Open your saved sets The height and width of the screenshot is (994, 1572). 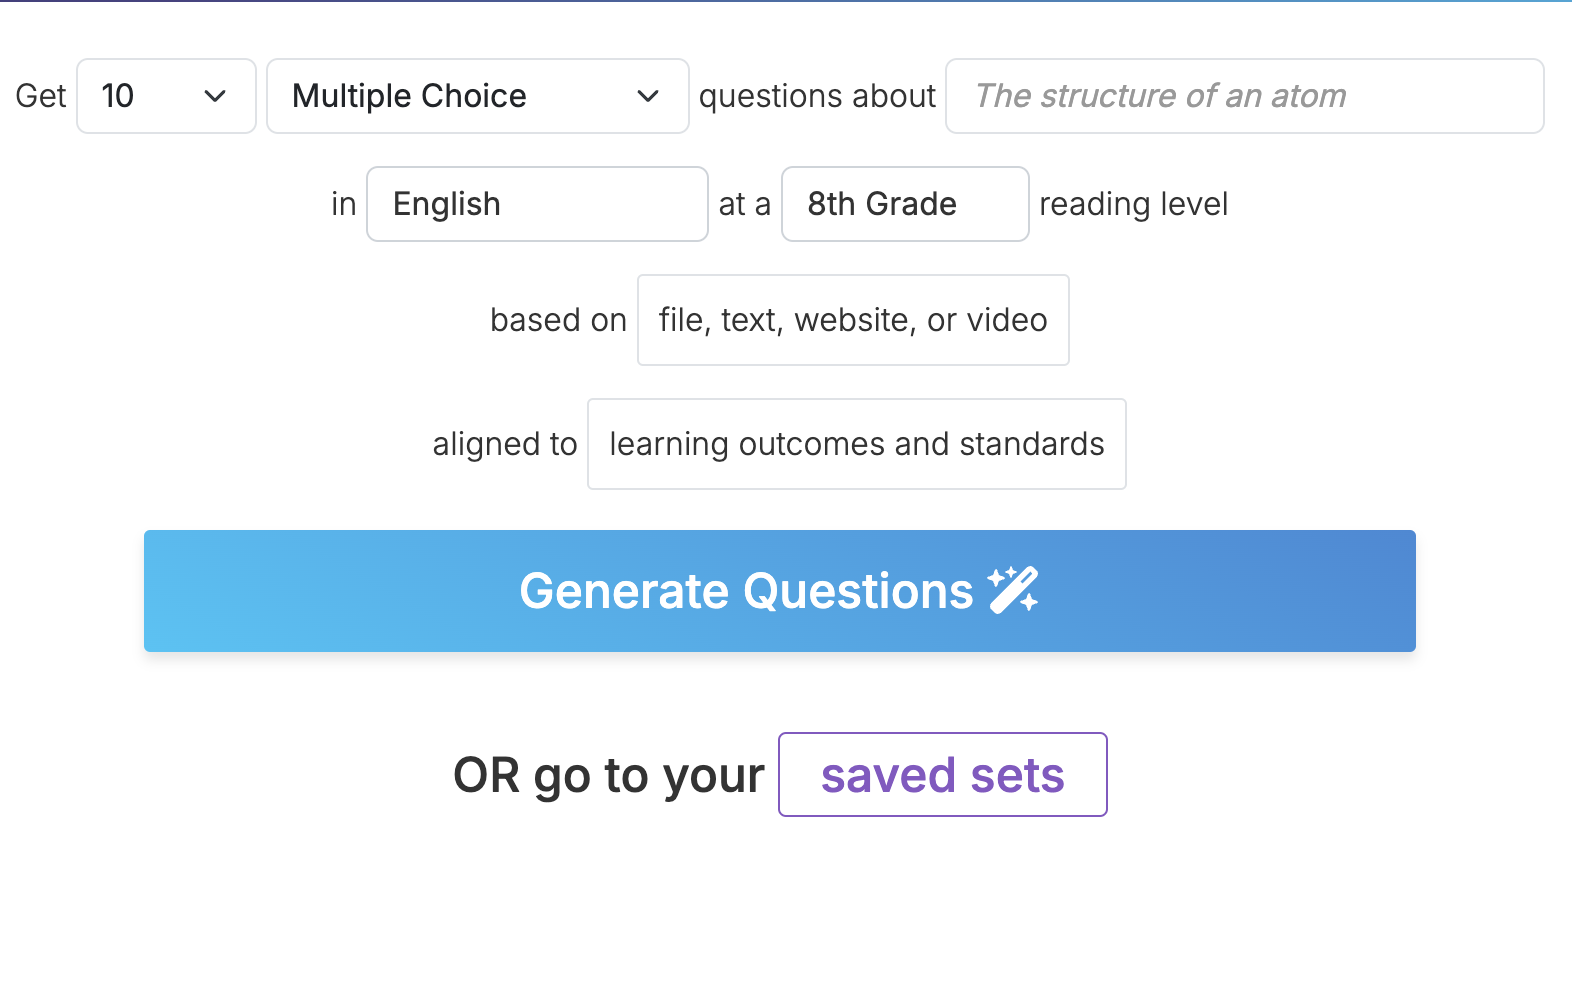(x=941, y=774)
